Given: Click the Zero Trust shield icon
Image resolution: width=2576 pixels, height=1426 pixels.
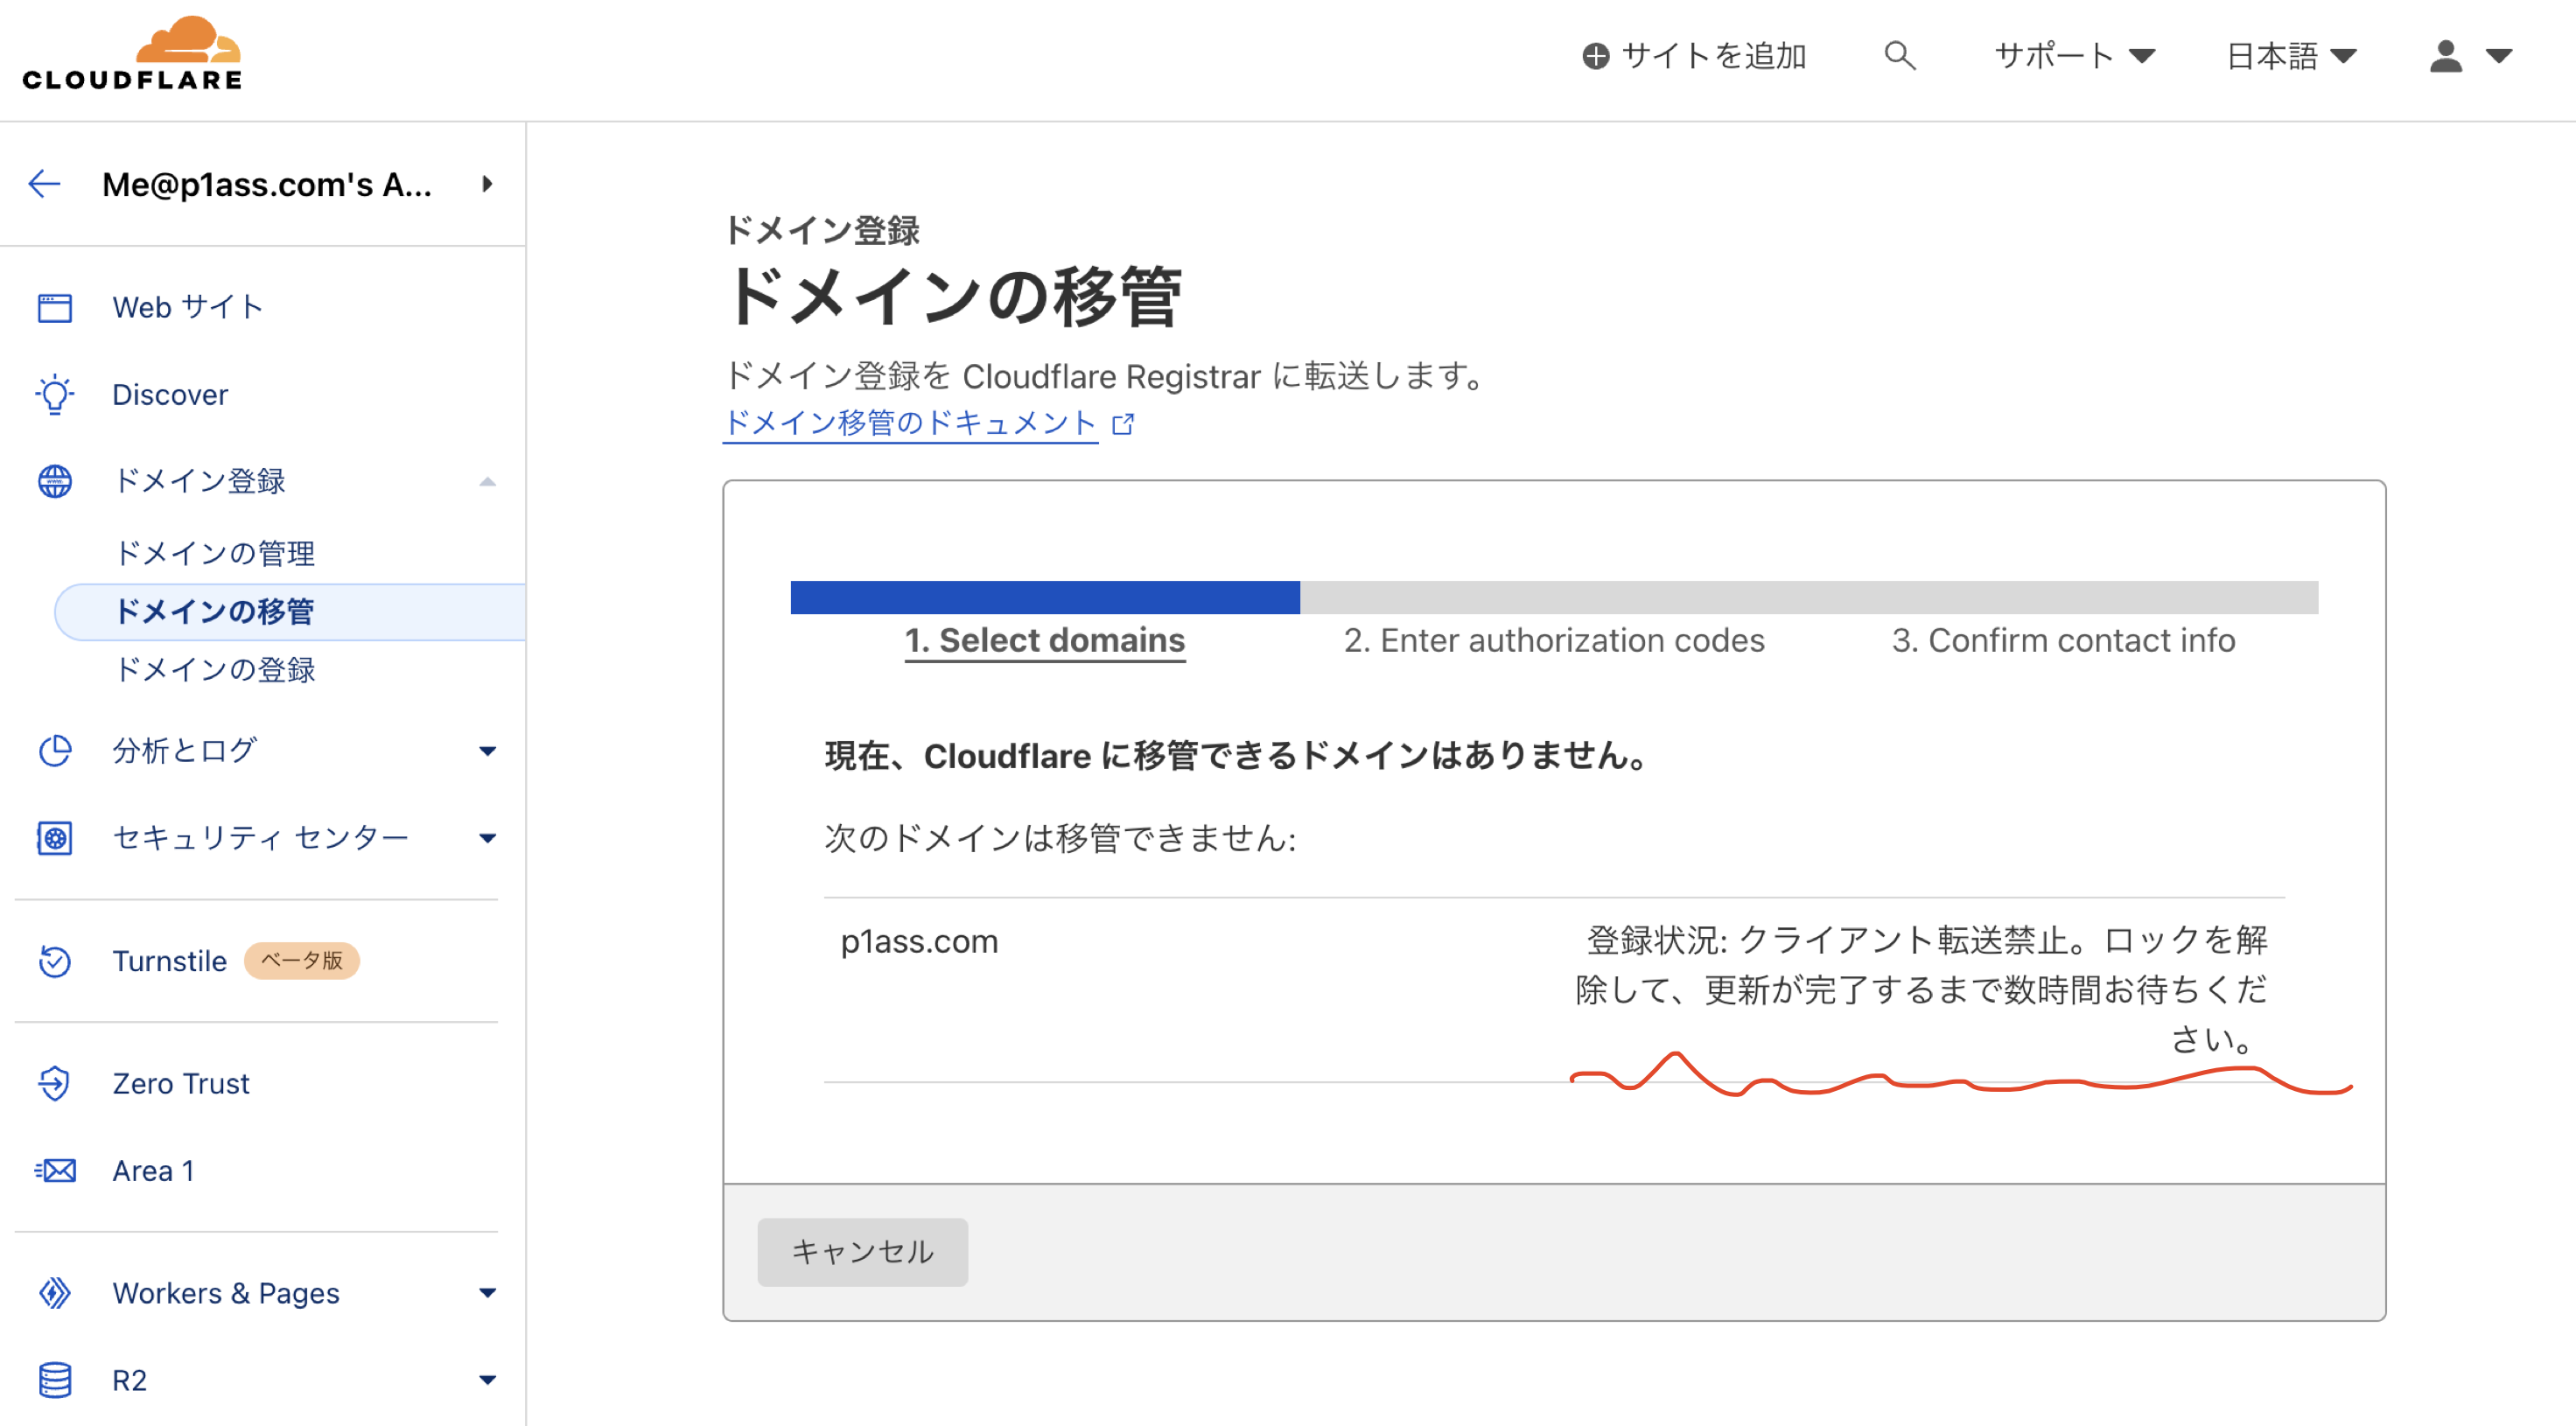Looking at the screenshot, I should coord(55,1083).
